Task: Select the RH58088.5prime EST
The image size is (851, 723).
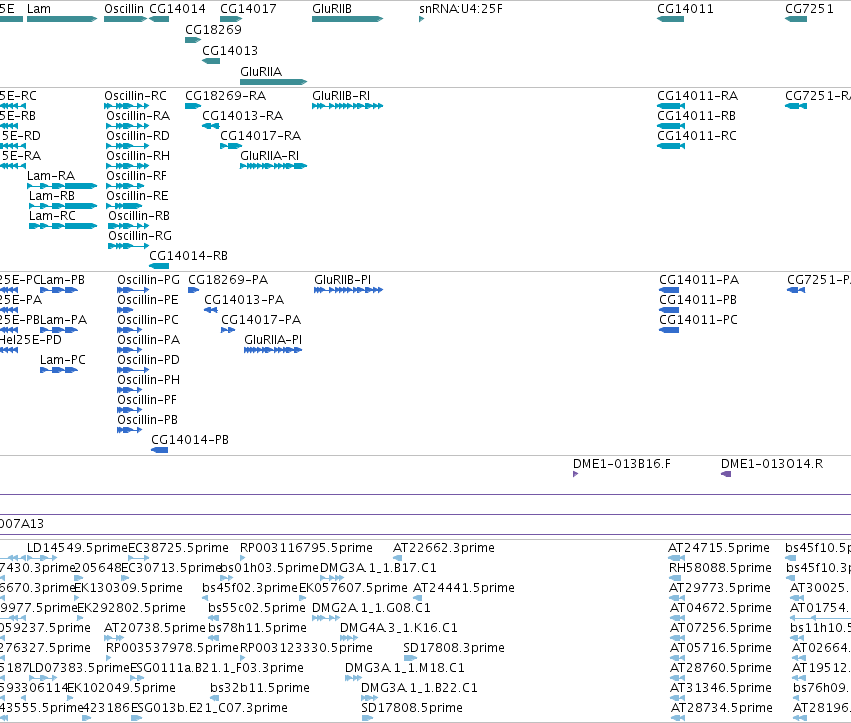Action: click(x=674, y=578)
